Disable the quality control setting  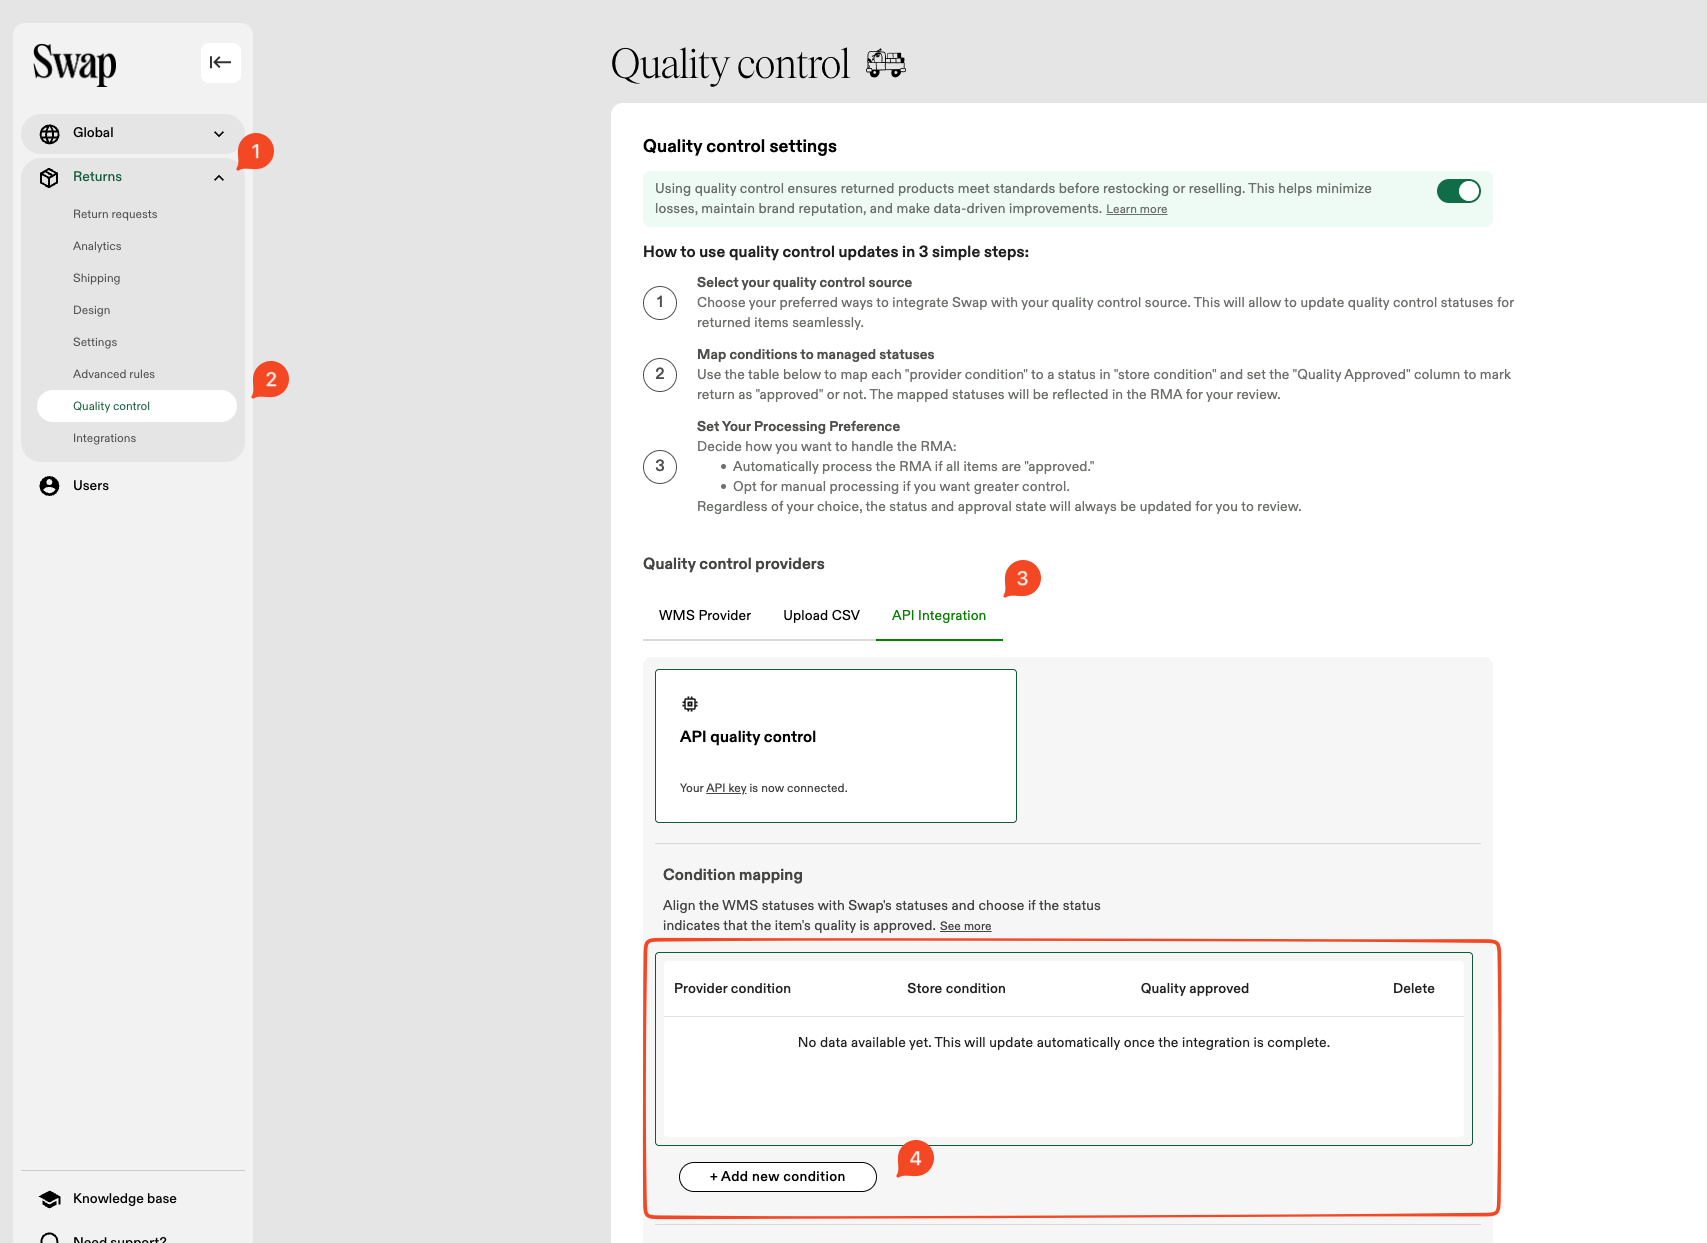[1458, 190]
